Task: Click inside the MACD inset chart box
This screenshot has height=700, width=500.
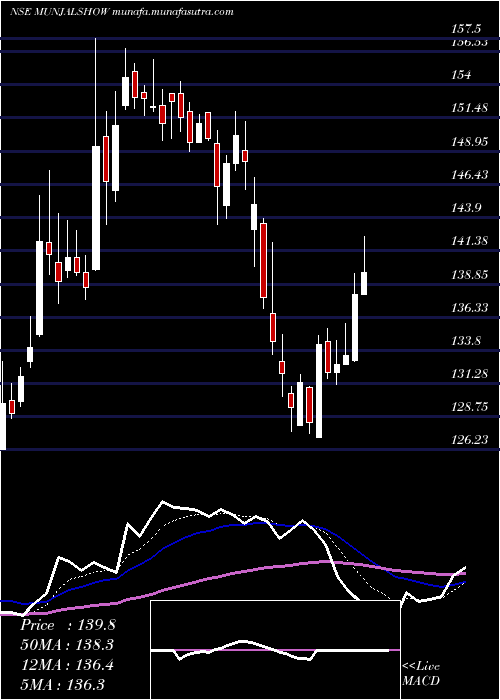Action: (x=275, y=650)
